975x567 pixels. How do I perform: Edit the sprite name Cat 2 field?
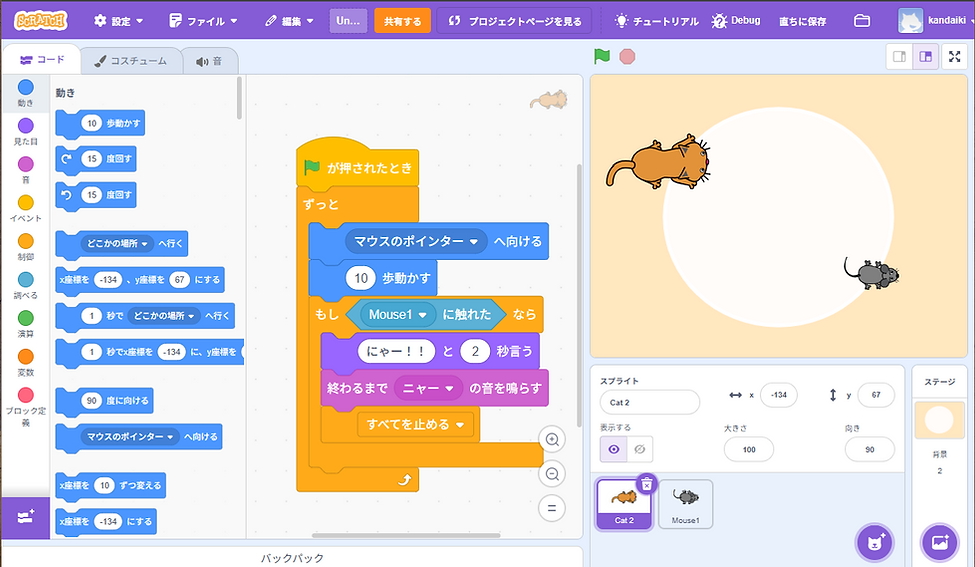pyautogui.click(x=649, y=402)
